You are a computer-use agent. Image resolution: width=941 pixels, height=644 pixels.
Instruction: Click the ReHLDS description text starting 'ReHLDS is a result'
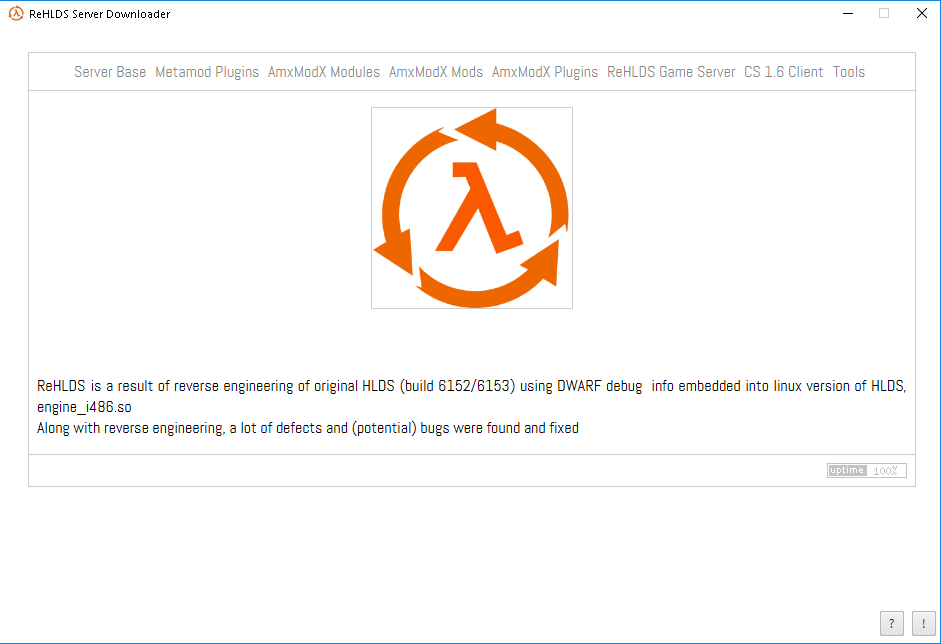tap(472, 396)
